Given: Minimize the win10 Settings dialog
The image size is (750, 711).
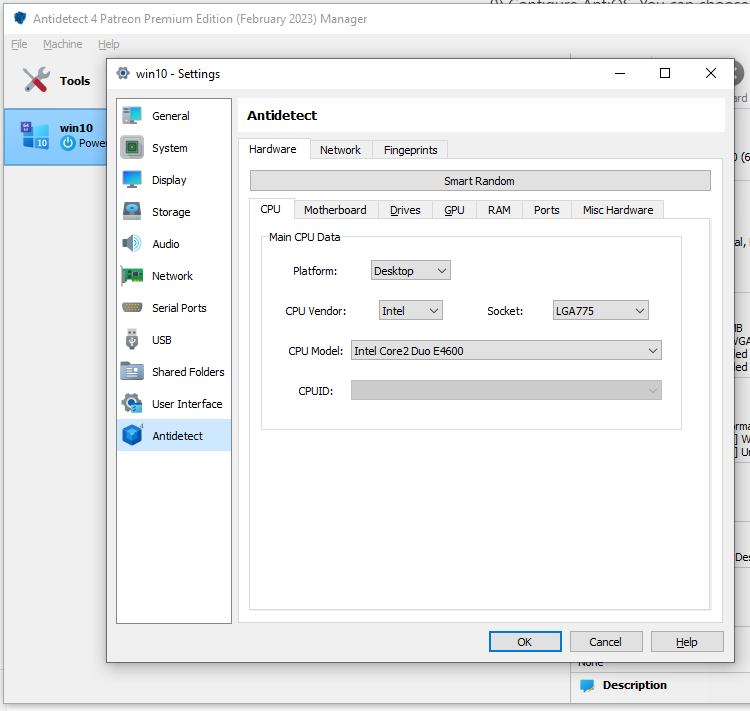Looking at the screenshot, I should pos(620,73).
